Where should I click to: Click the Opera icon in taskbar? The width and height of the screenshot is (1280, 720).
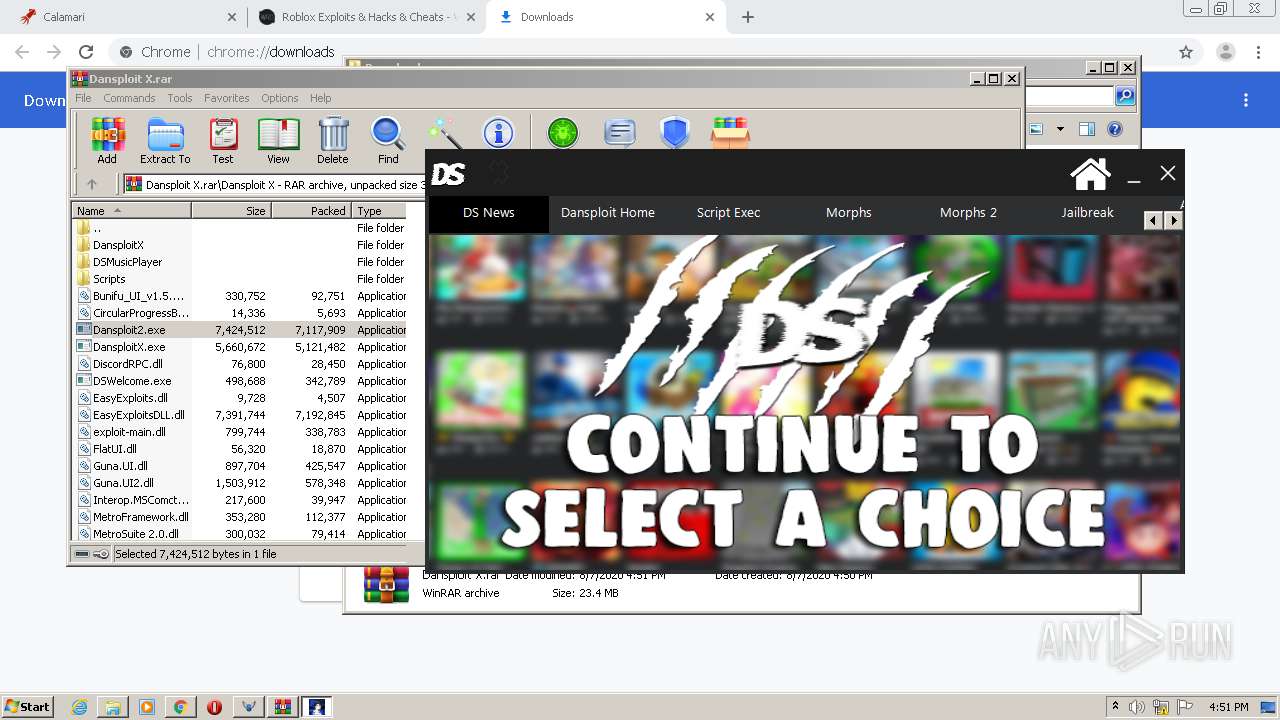pyautogui.click(x=214, y=707)
